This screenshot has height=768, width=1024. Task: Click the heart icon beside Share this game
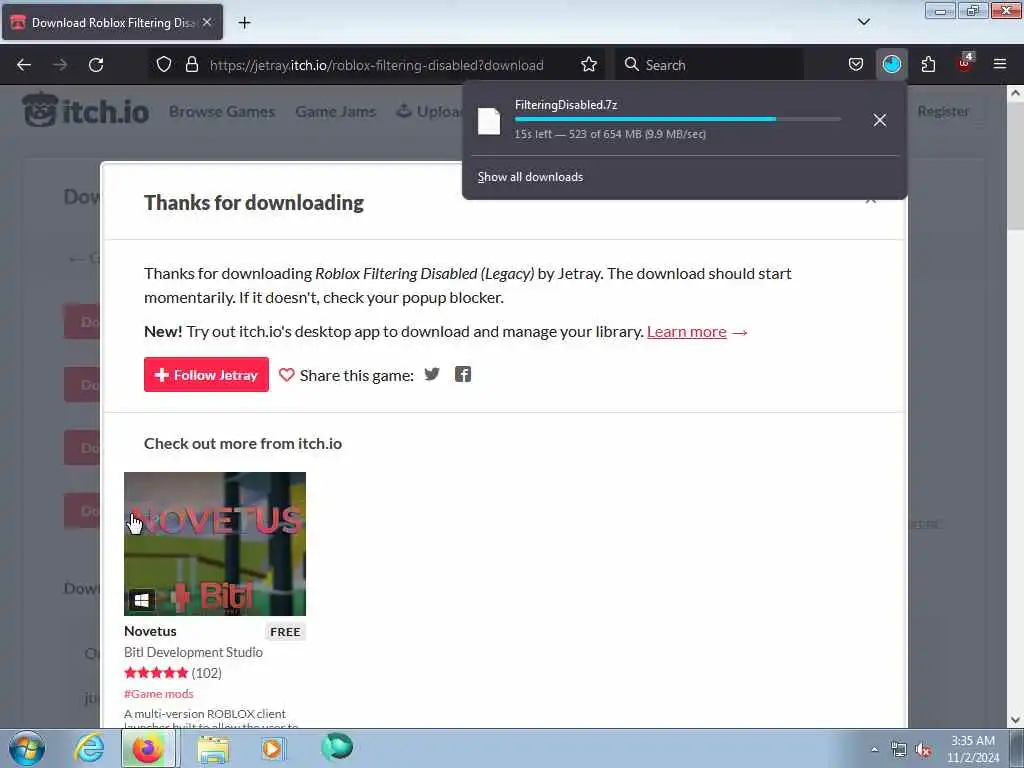(286, 375)
